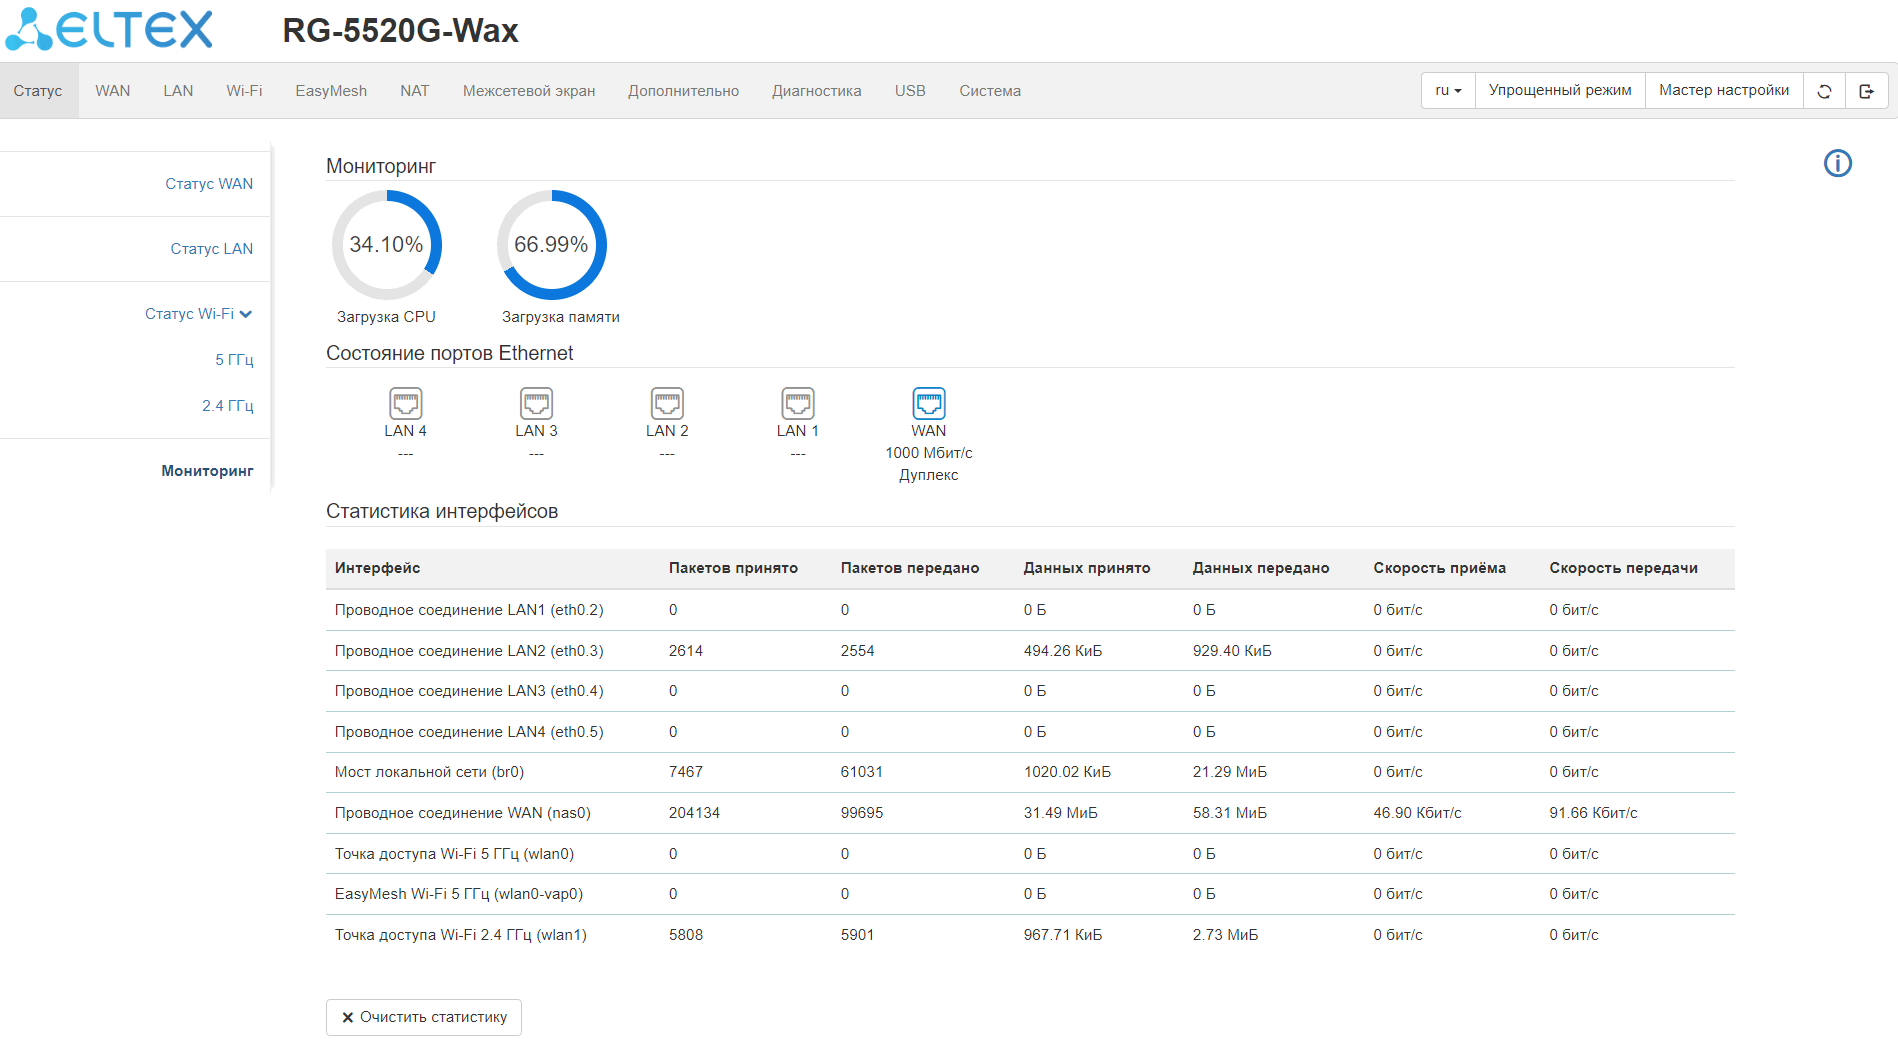
Task: Click the WAN Ethernet port icon
Action: 928,404
